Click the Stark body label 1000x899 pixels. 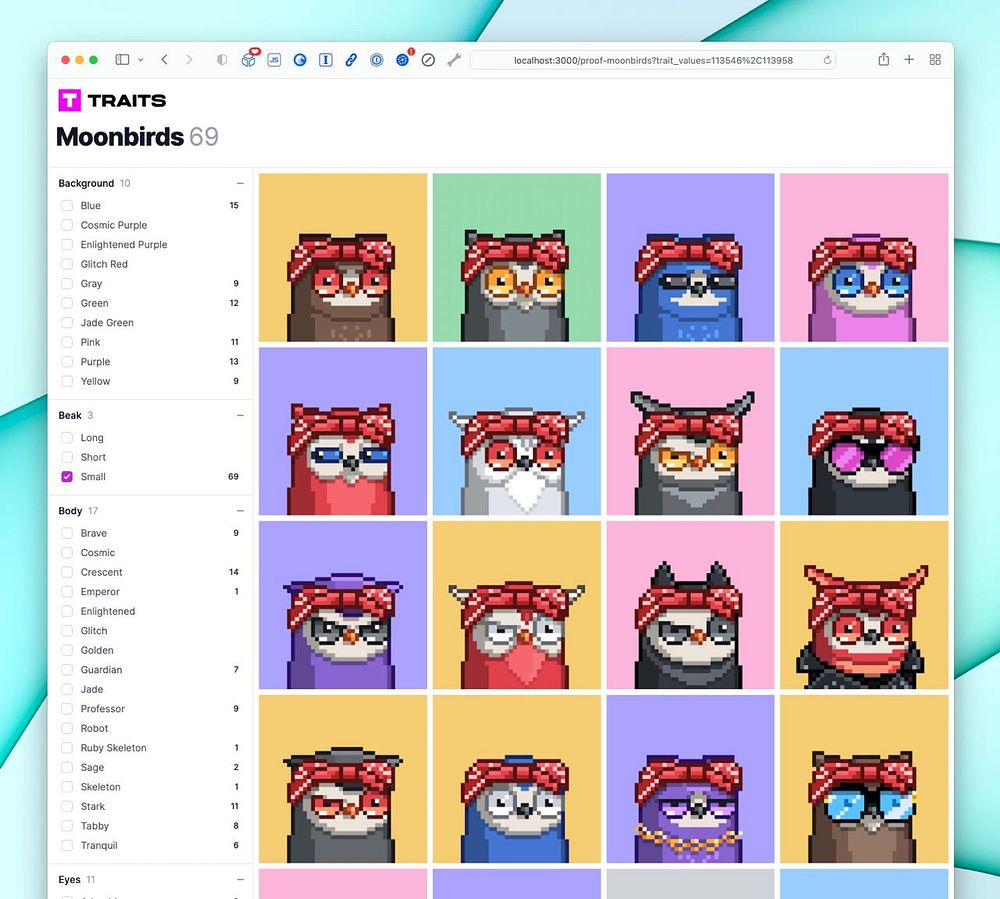[92, 807]
